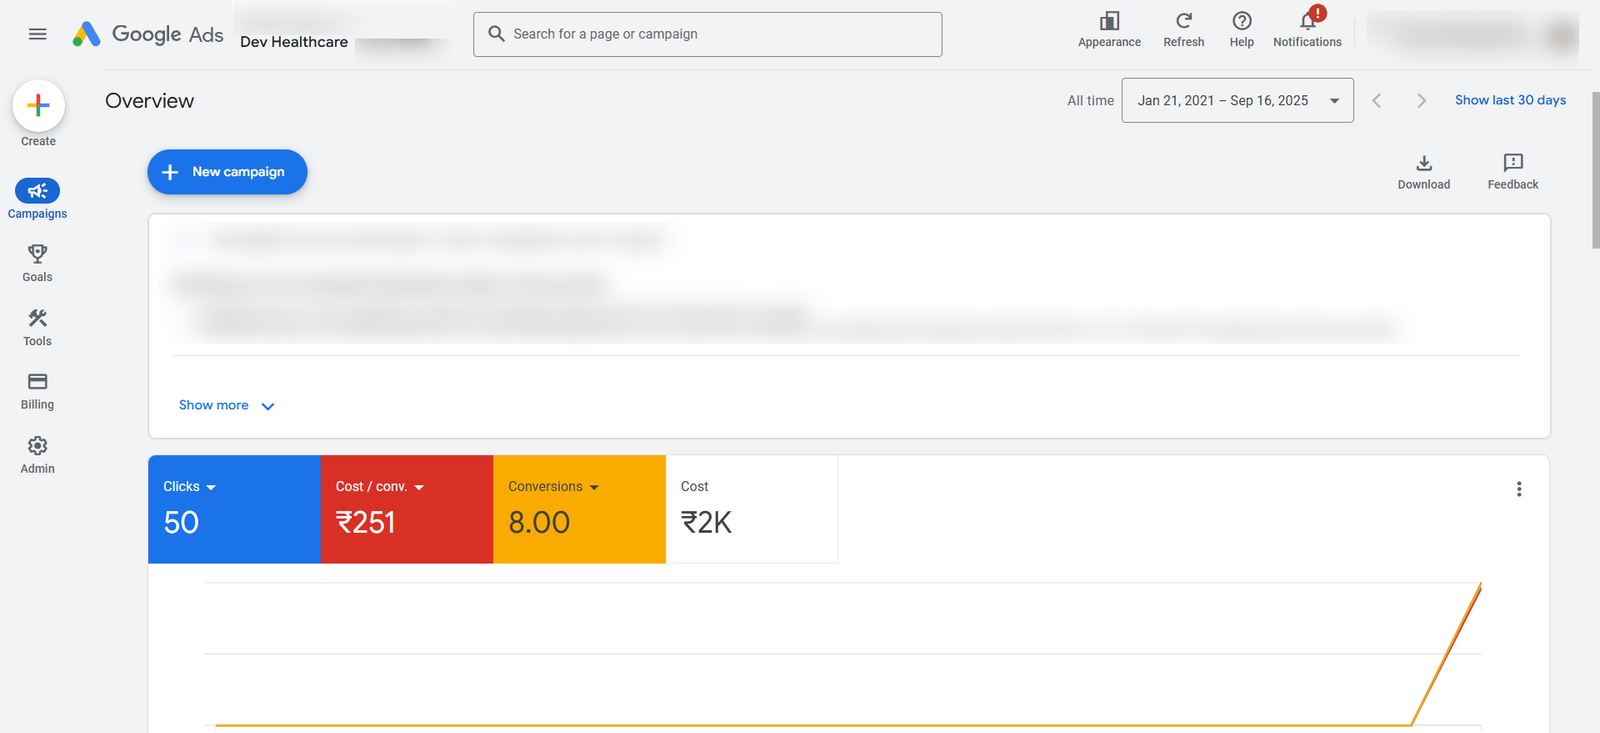Screen dimensions: 1600x733
Task: Click the Create plus button
Action: (38, 106)
